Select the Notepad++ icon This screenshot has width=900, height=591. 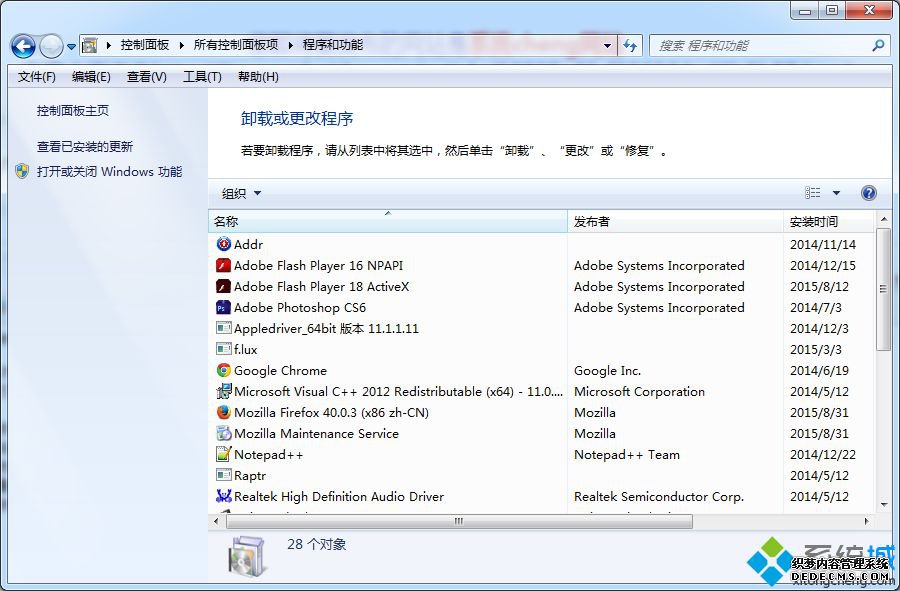click(223, 454)
